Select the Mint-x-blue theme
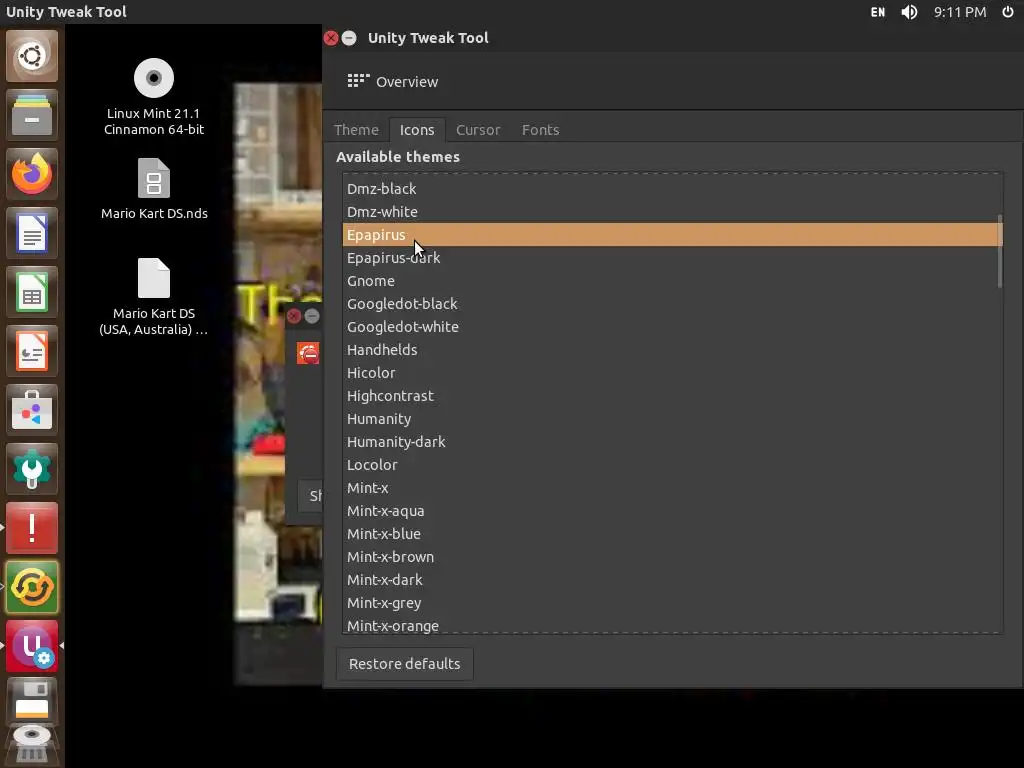The image size is (1024, 768). pyautogui.click(x=672, y=534)
